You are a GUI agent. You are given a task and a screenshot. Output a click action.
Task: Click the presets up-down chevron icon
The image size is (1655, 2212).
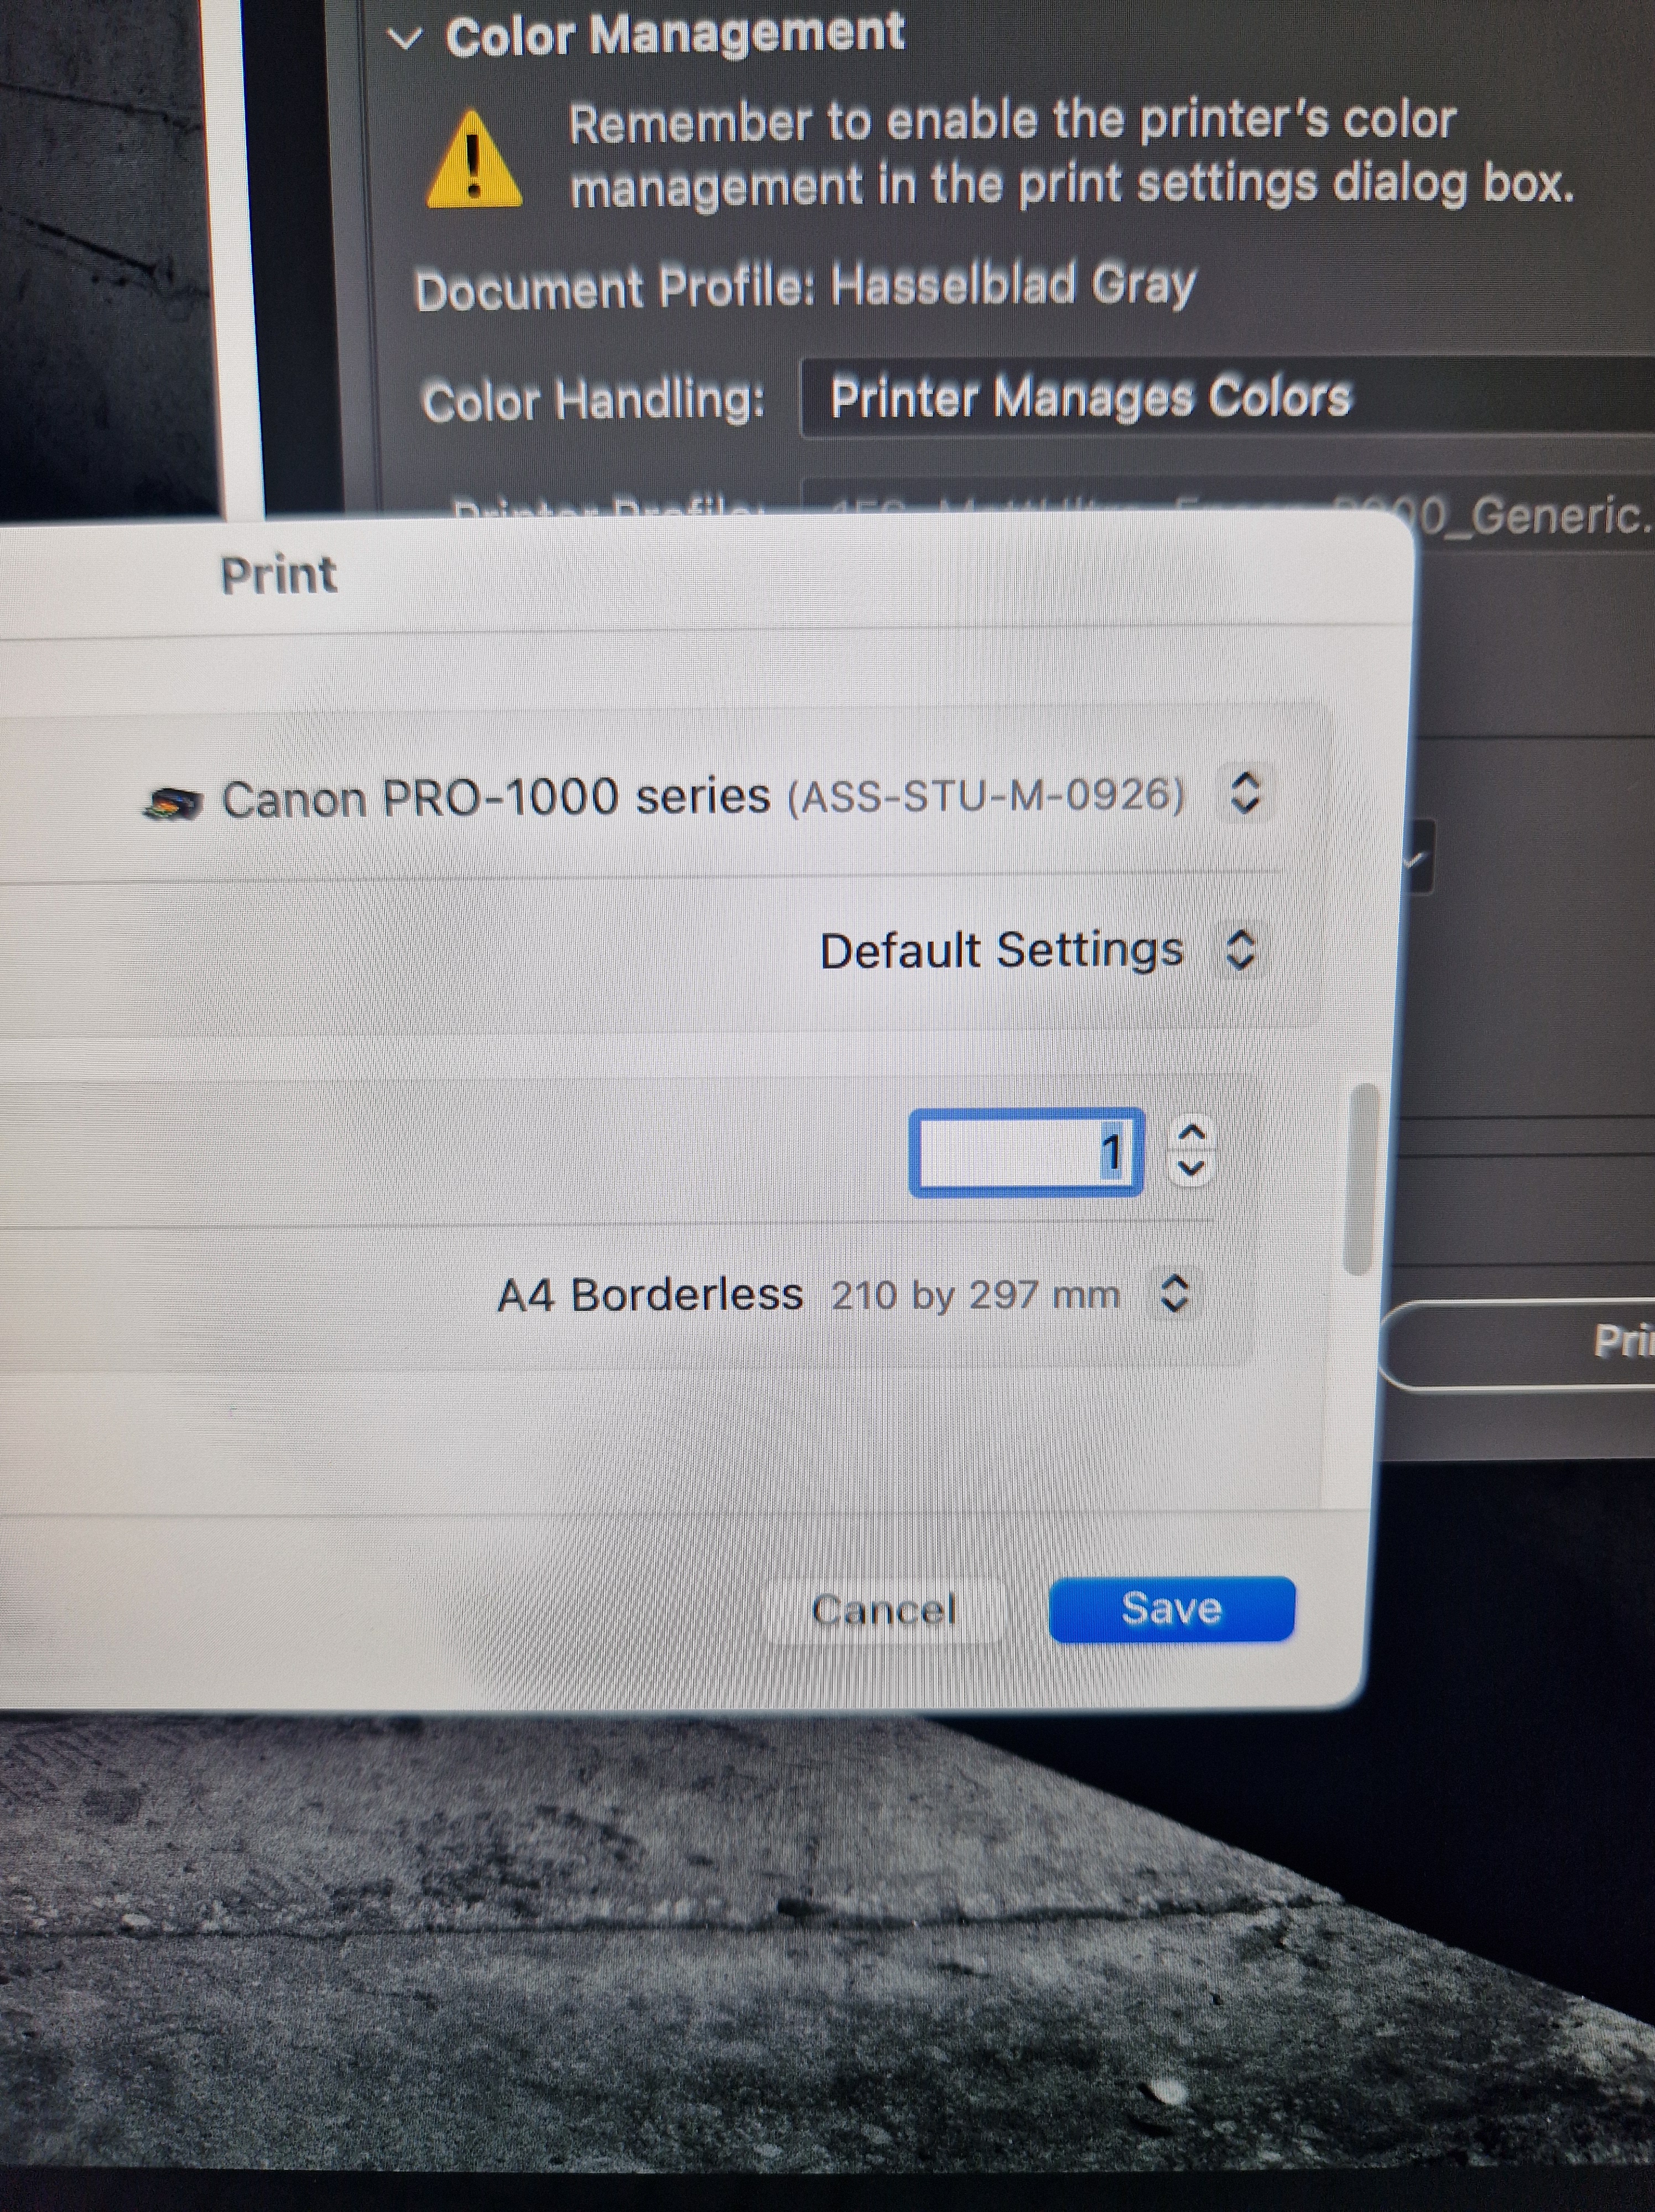point(1240,950)
